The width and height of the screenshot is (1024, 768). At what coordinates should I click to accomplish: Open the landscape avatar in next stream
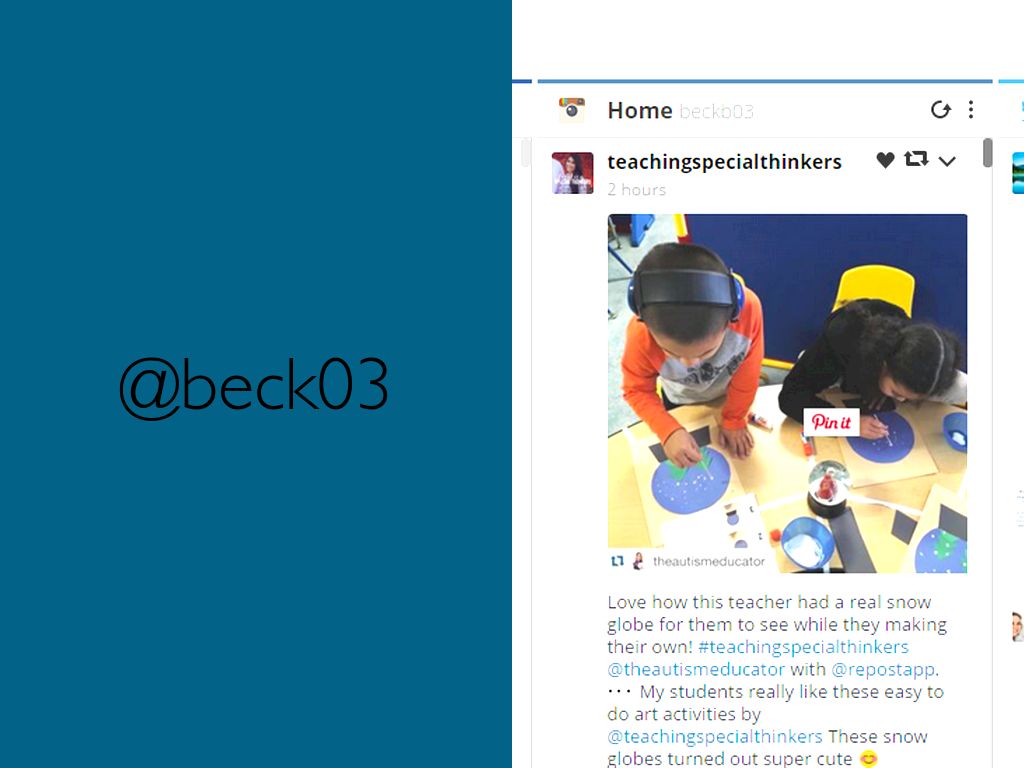pyautogui.click(x=1017, y=173)
